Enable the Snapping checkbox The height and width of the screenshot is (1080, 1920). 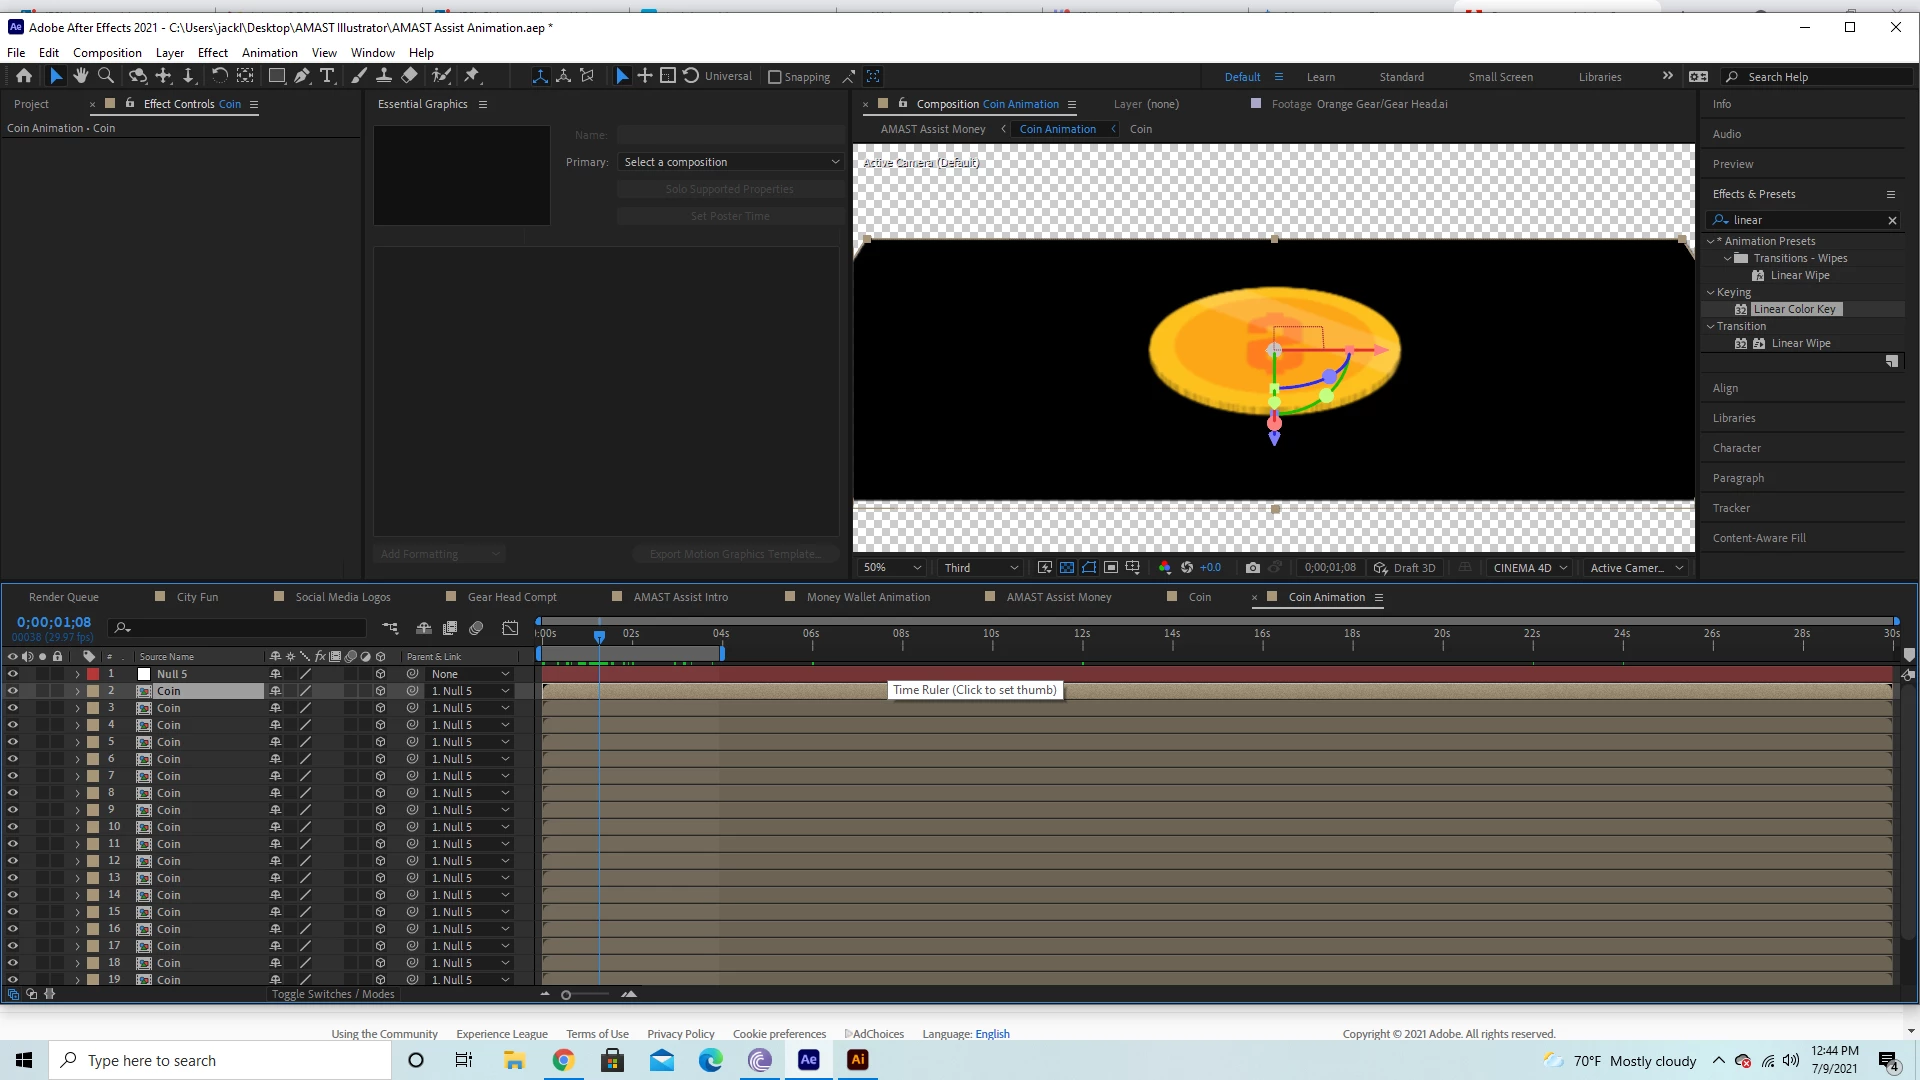[774, 77]
